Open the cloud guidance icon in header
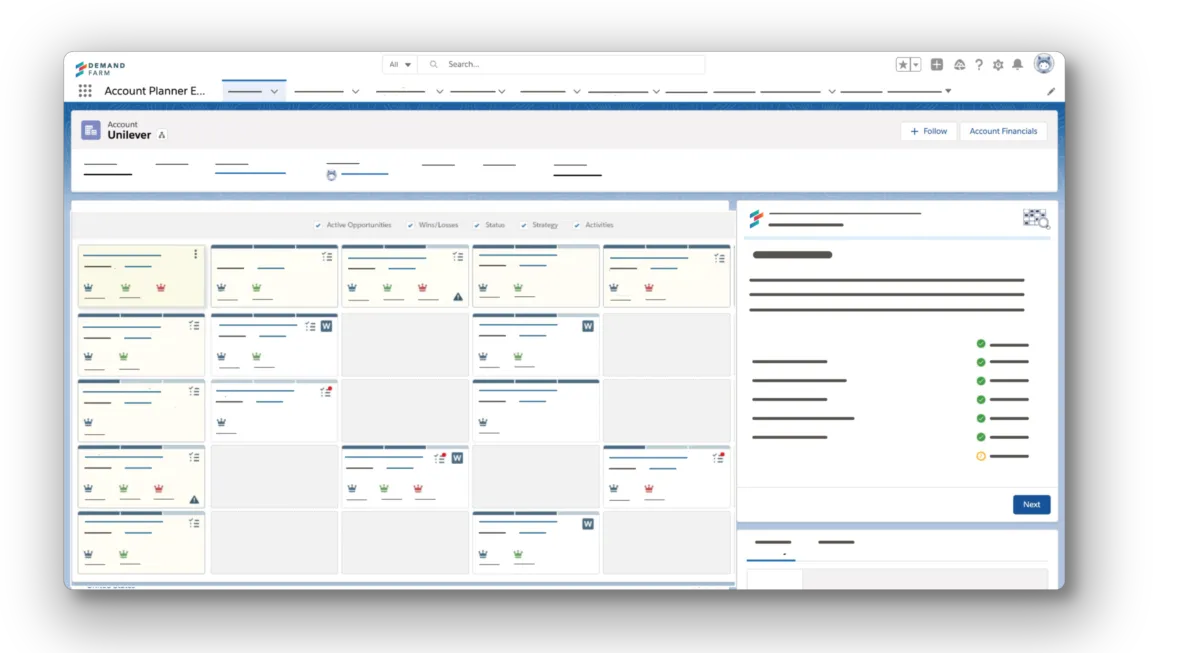 pos(959,64)
